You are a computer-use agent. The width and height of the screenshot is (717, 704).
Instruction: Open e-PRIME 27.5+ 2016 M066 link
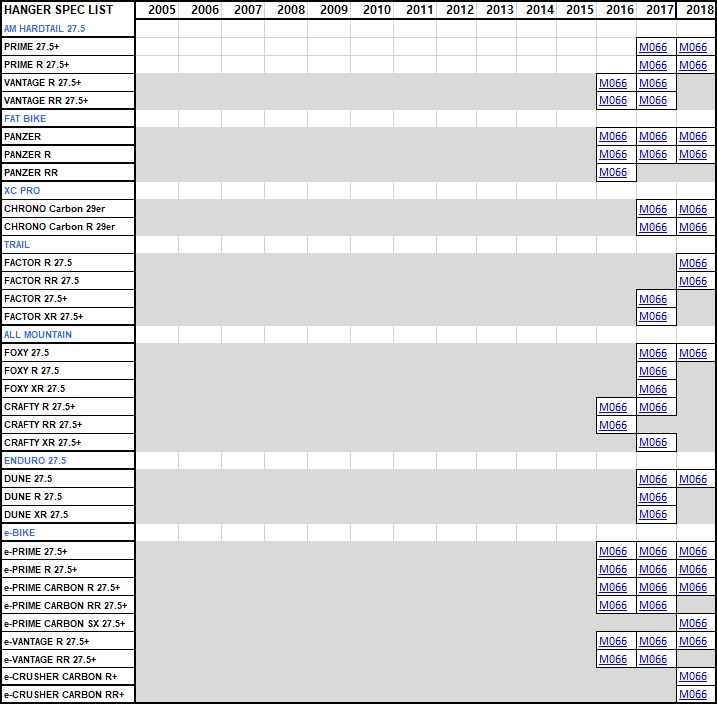613,551
